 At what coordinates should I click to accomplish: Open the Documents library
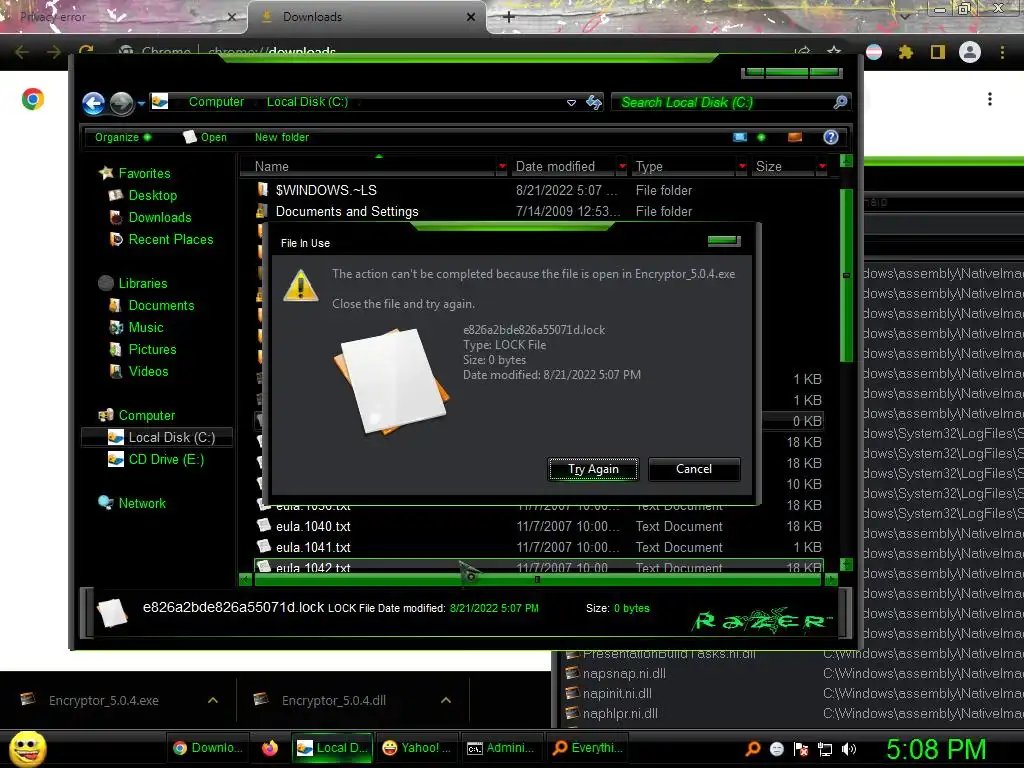pos(161,306)
